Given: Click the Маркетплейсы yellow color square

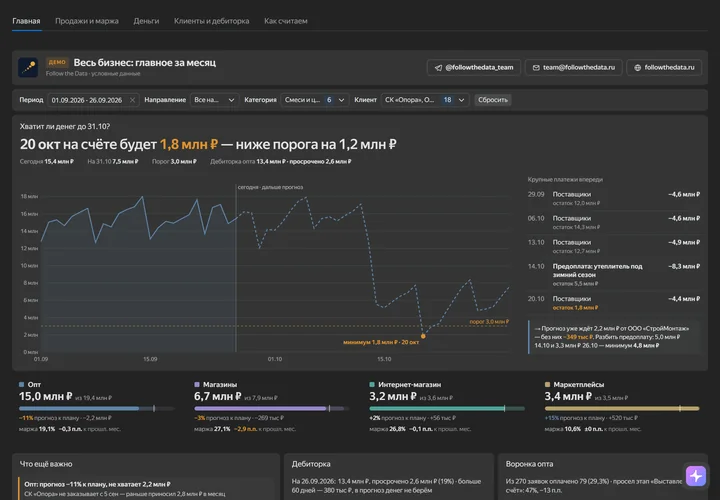Looking at the screenshot, I should 547,384.
